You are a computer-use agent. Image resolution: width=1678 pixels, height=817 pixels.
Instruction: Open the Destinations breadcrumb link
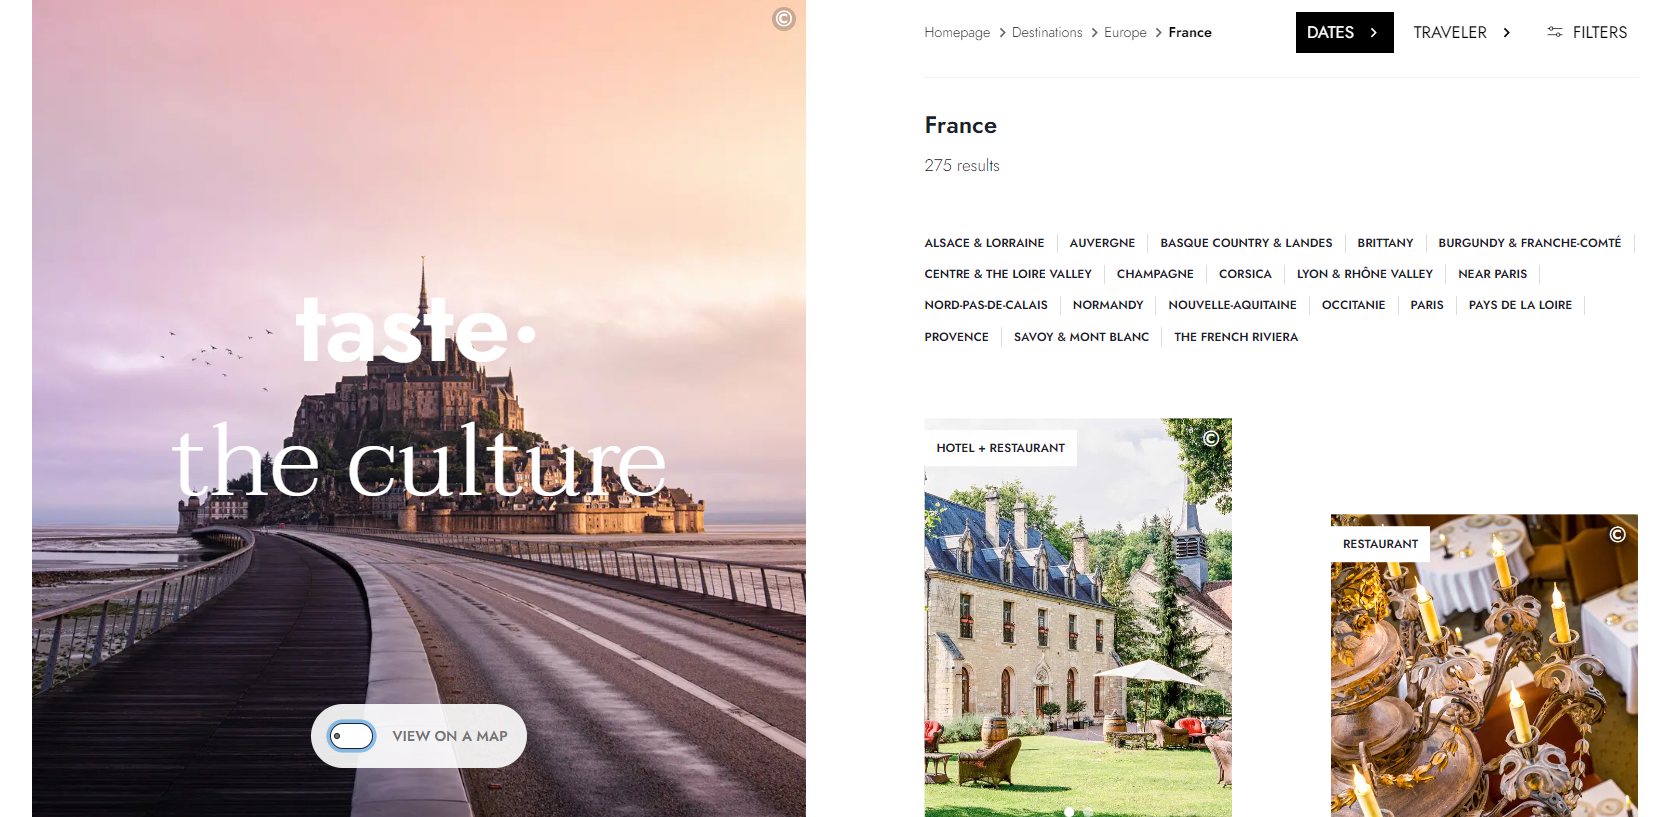point(1047,33)
